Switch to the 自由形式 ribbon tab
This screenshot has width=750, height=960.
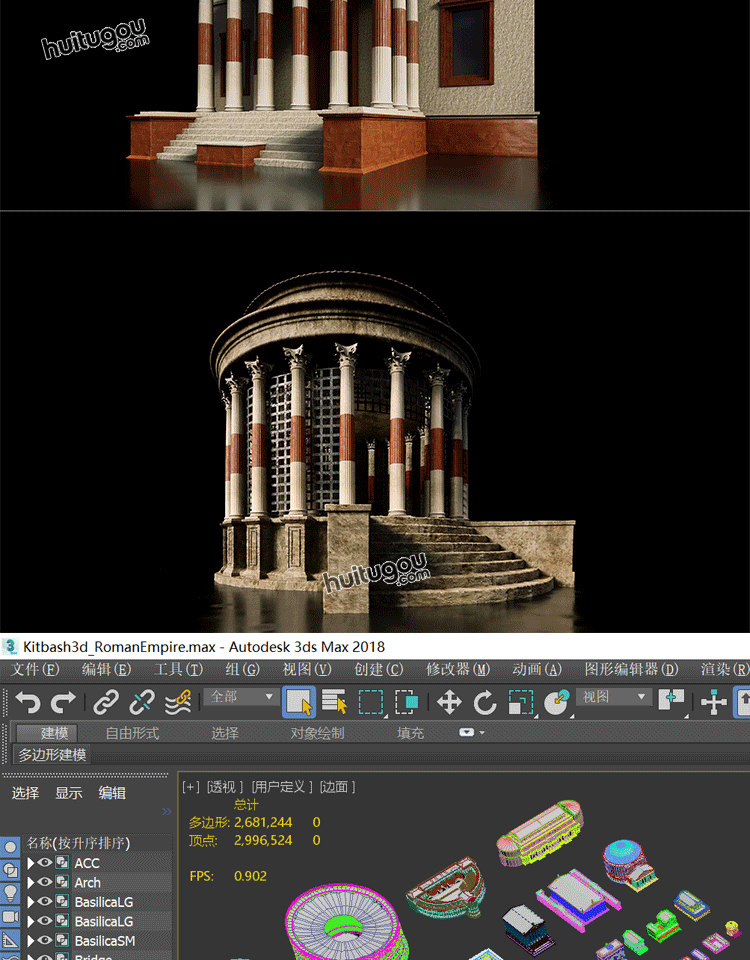pyautogui.click(x=132, y=733)
